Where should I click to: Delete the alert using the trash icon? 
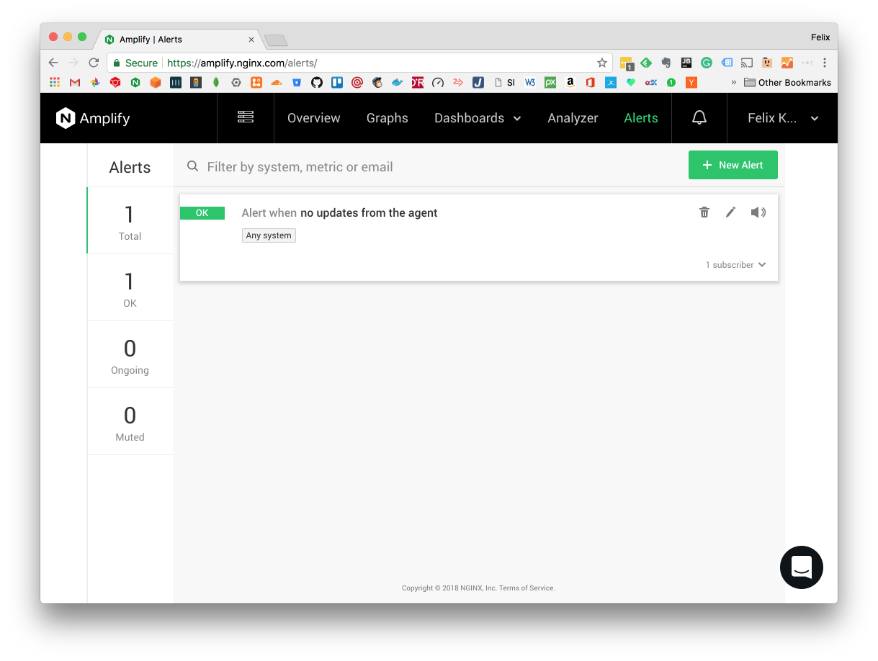[x=704, y=212]
